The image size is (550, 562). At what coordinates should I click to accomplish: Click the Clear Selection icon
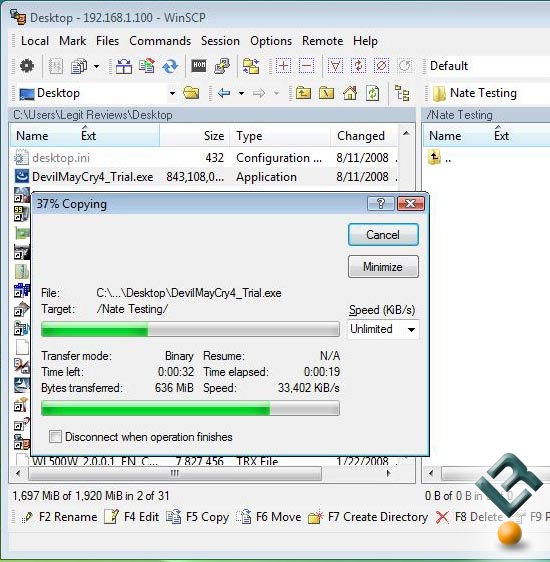382,66
